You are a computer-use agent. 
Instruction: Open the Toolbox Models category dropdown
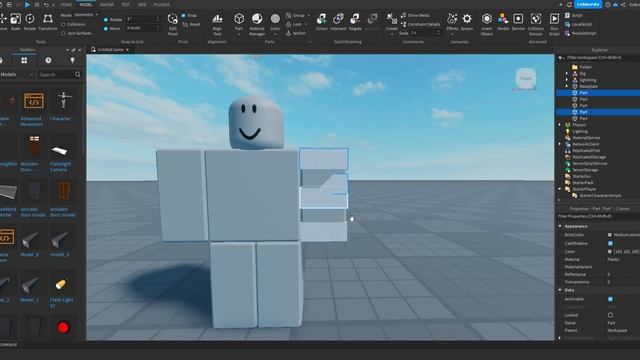(16, 75)
